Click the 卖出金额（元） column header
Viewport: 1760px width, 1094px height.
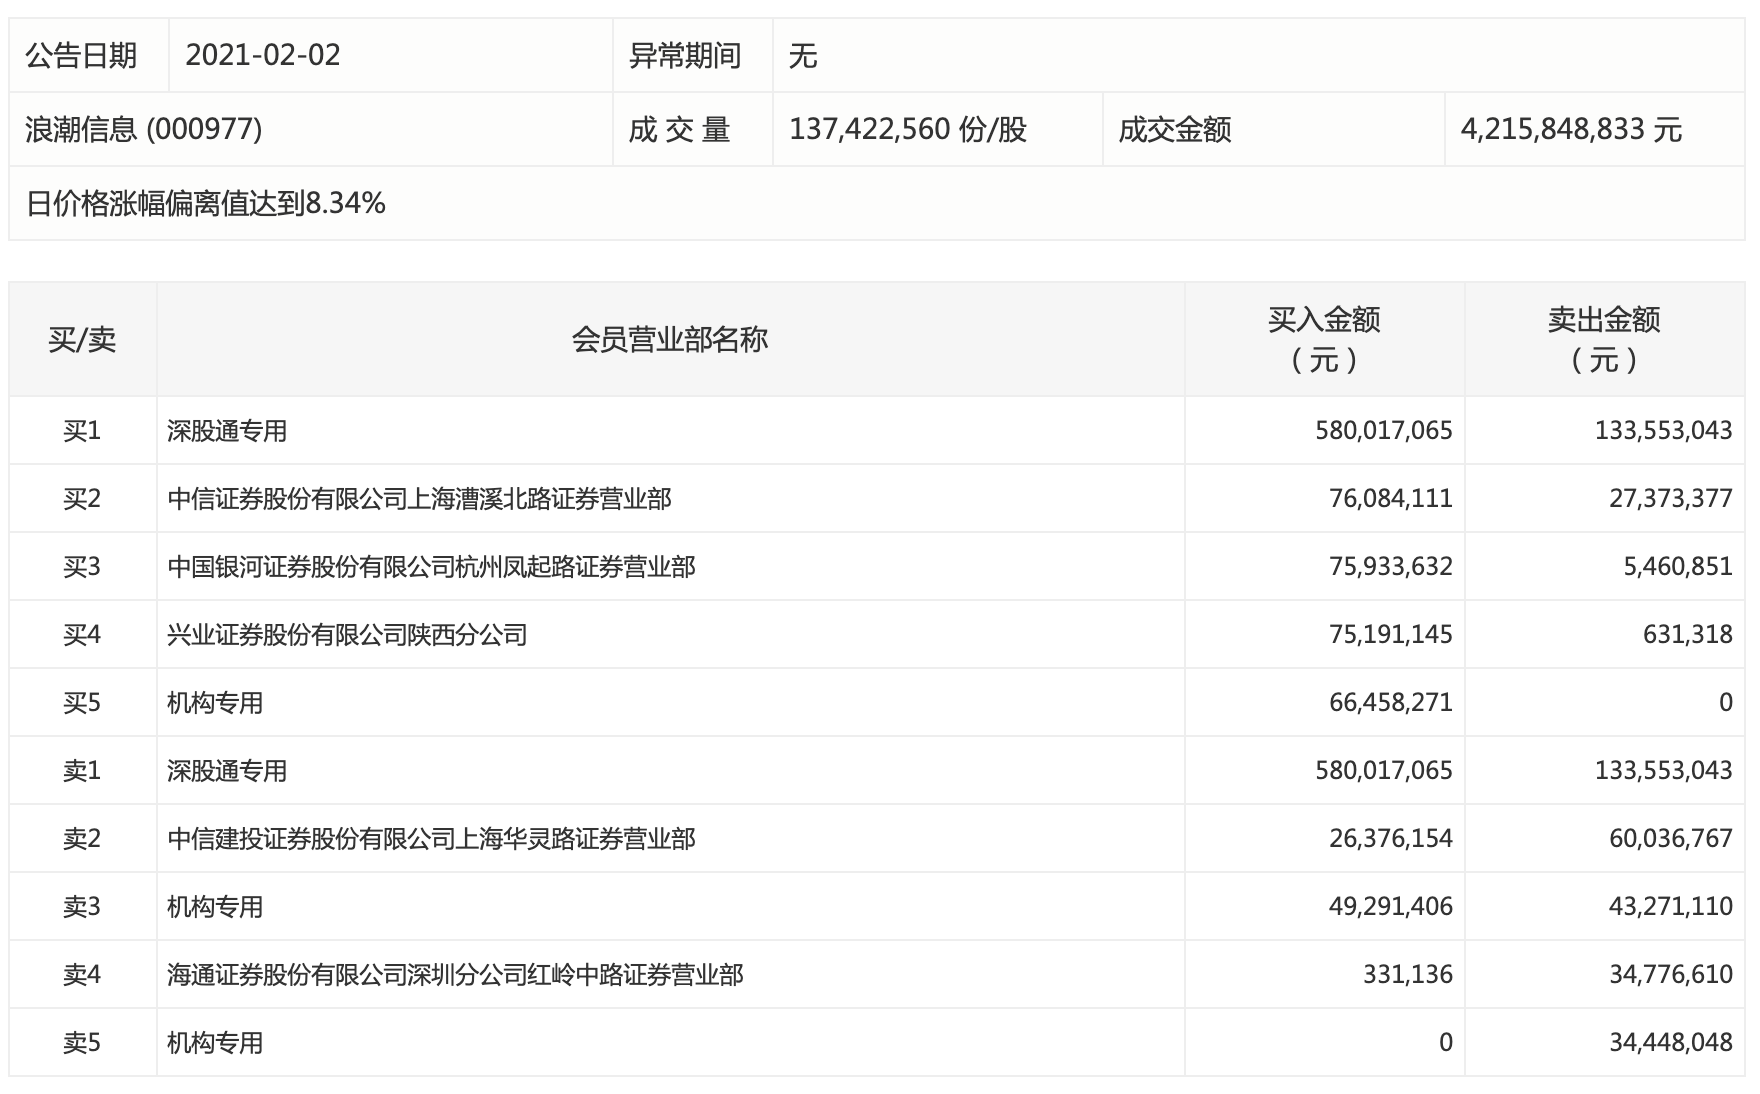(x=1604, y=339)
